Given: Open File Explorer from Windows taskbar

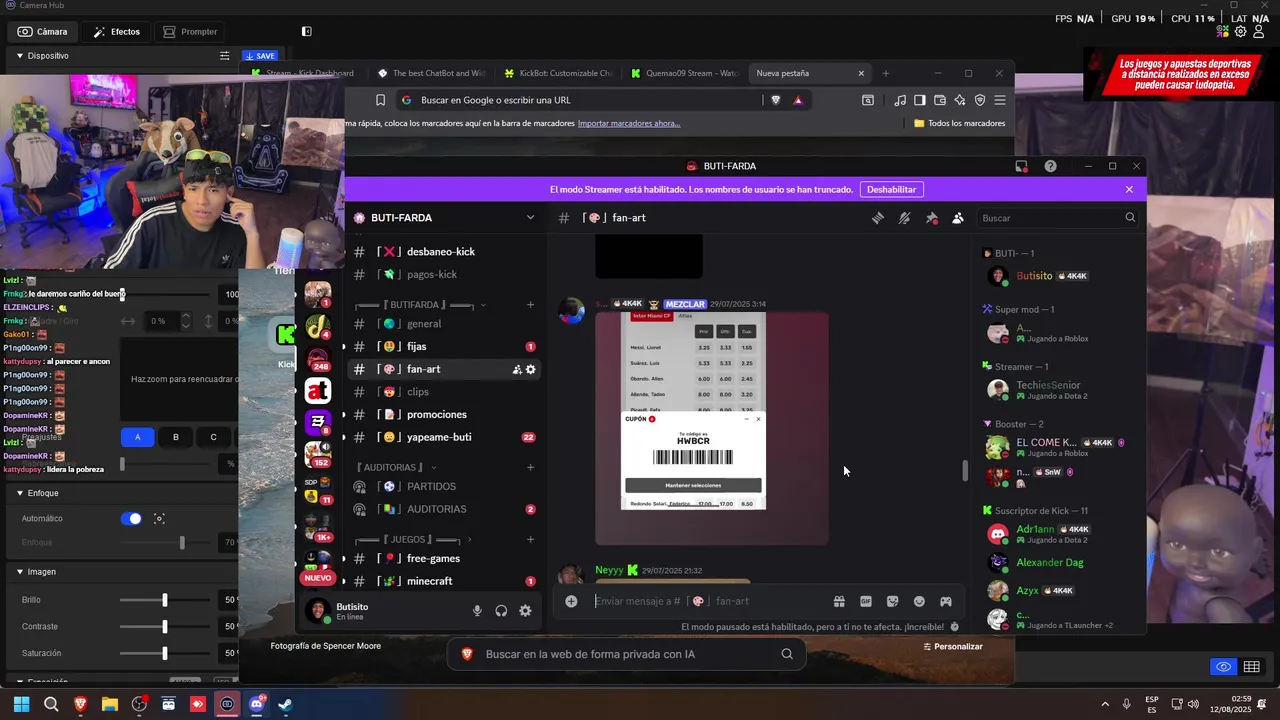Looking at the screenshot, I should click(x=110, y=704).
